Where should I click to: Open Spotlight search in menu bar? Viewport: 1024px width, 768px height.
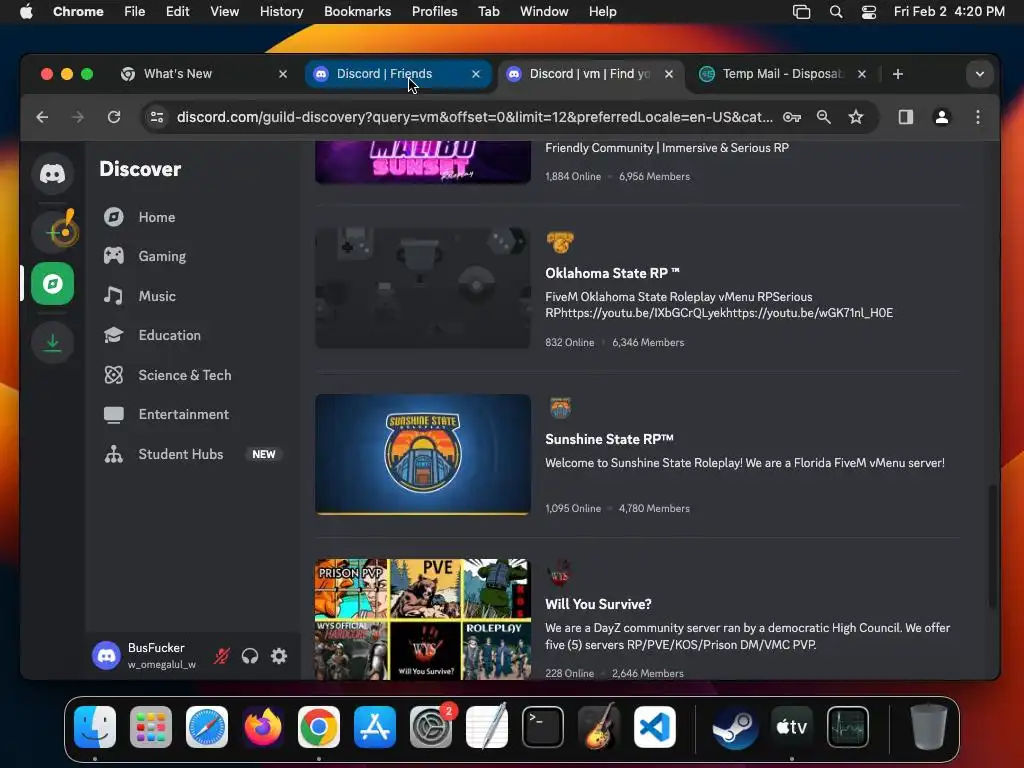click(835, 11)
